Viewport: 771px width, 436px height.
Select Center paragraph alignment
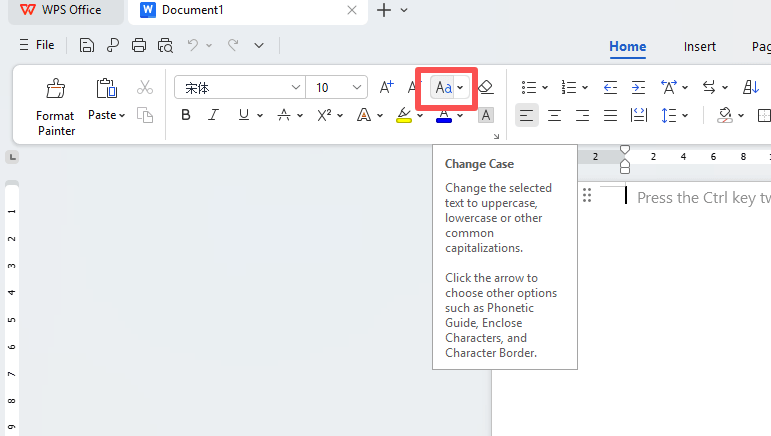(554, 116)
